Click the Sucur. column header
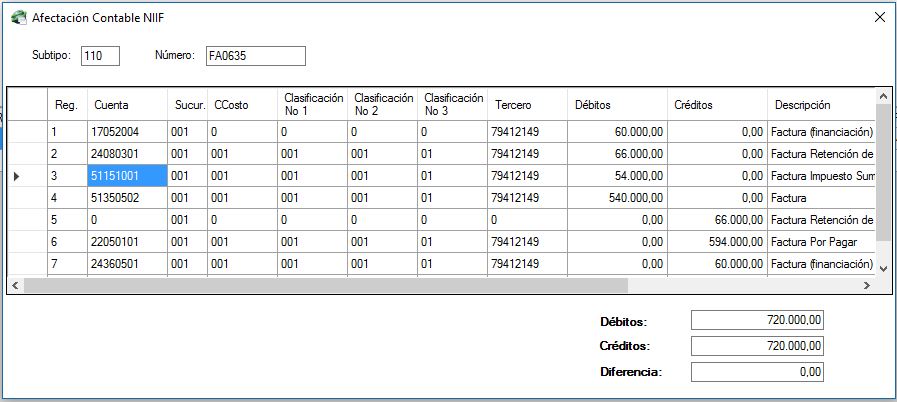 click(188, 105)
